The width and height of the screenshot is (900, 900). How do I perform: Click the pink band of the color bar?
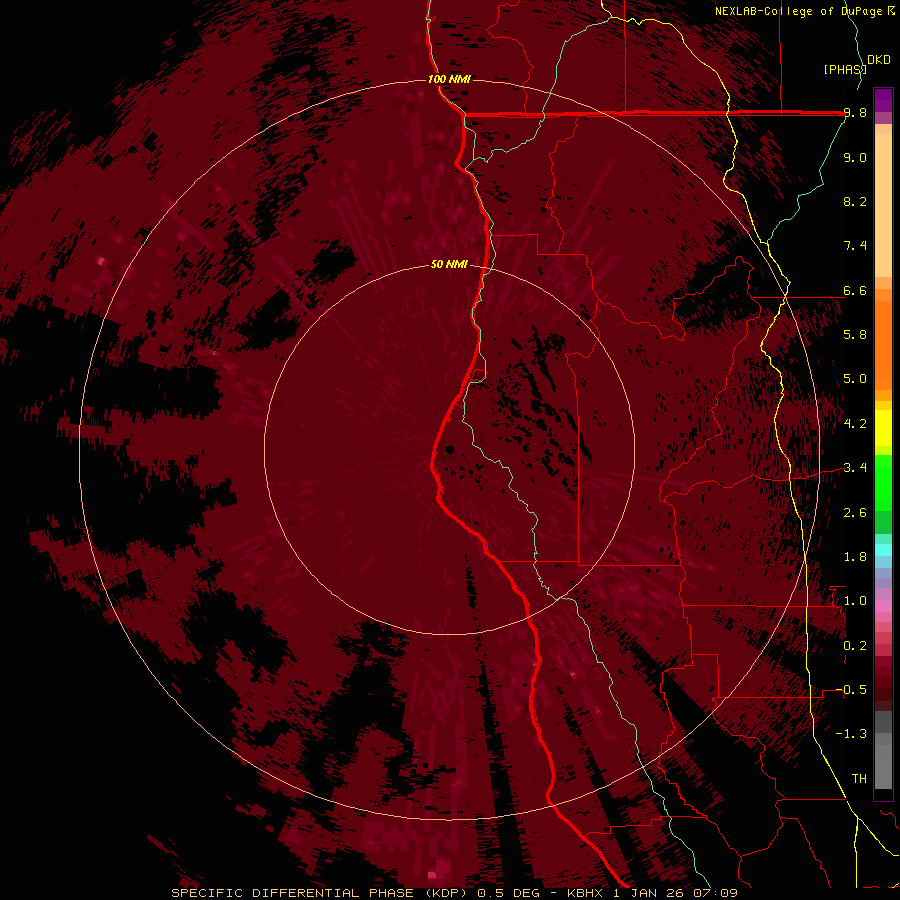coord(883,606)
